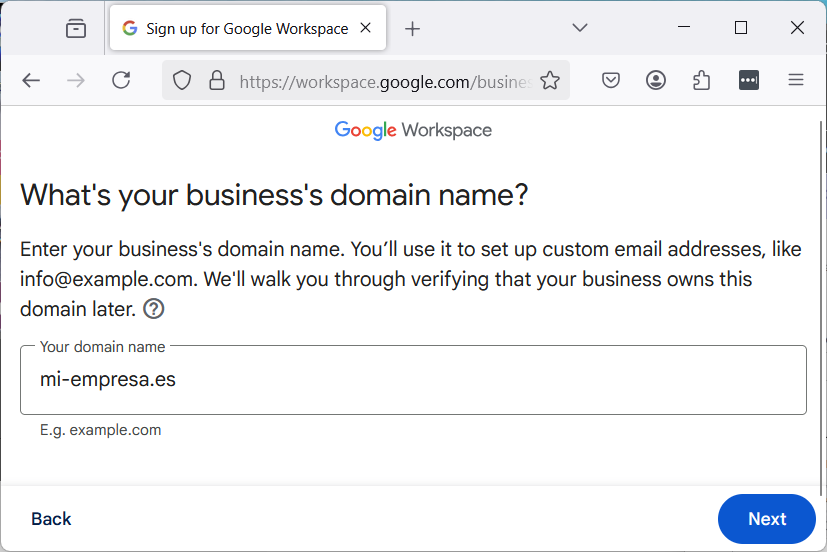This screenshot has height=552, width=827.
Task: Click the browser back arrow
Action: point(31,81)
